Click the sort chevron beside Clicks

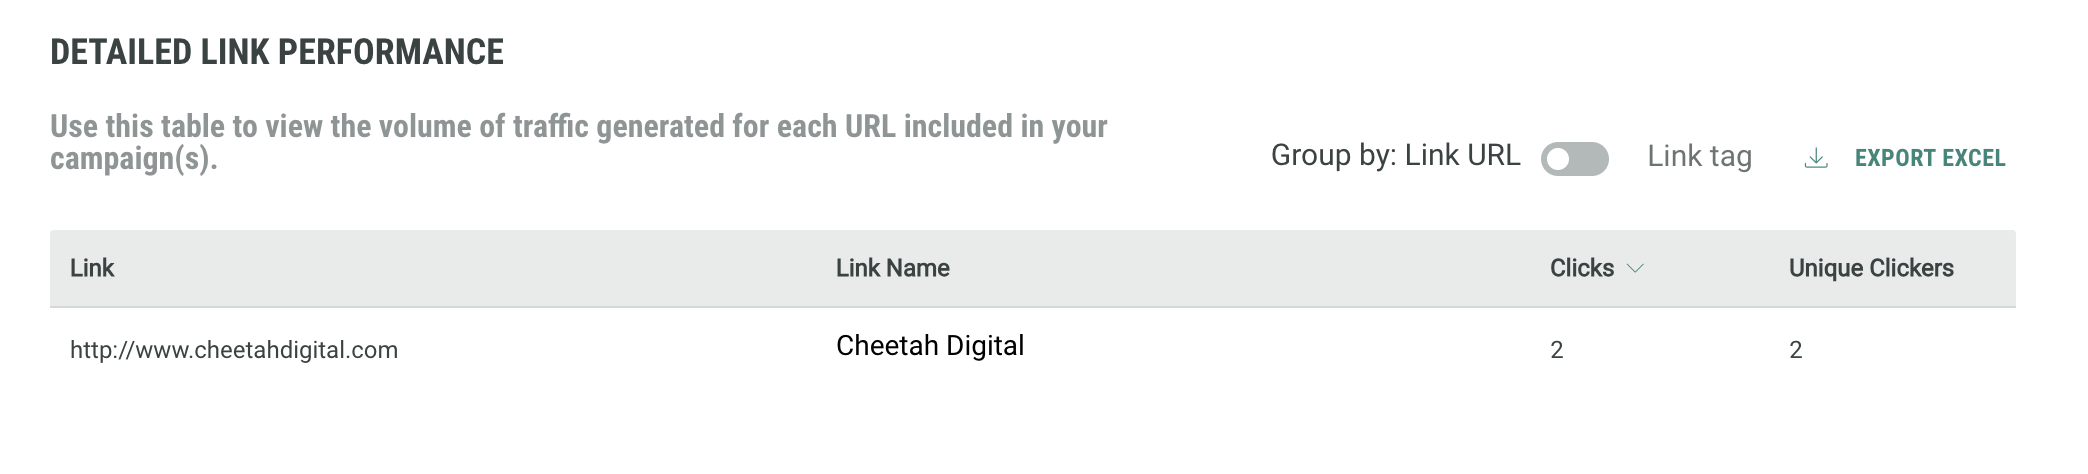pyautogui.click(x=1636, y=268)
